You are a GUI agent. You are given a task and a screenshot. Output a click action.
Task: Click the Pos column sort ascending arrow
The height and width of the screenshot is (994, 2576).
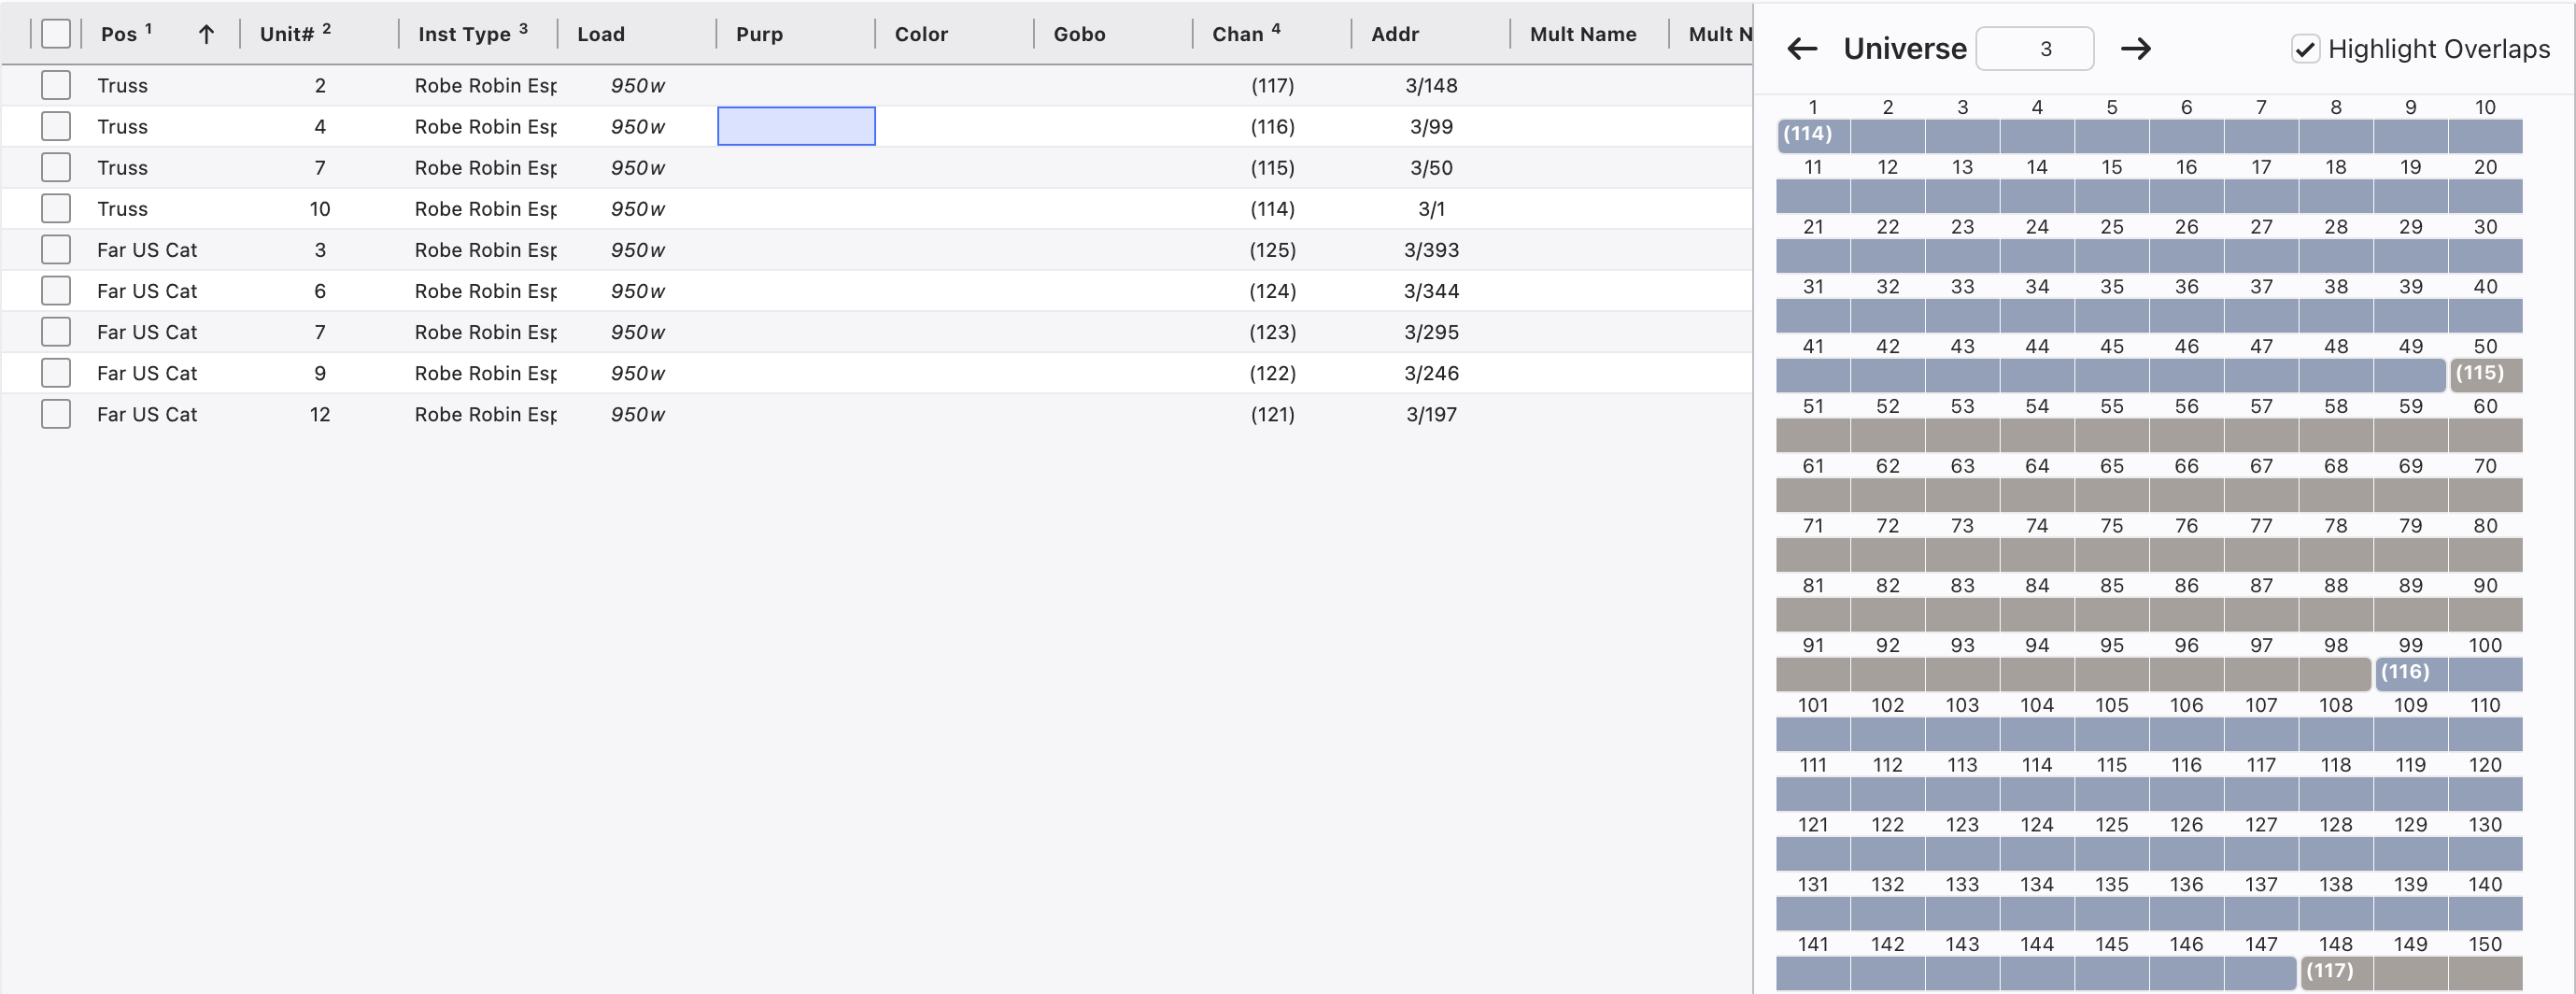206,34
